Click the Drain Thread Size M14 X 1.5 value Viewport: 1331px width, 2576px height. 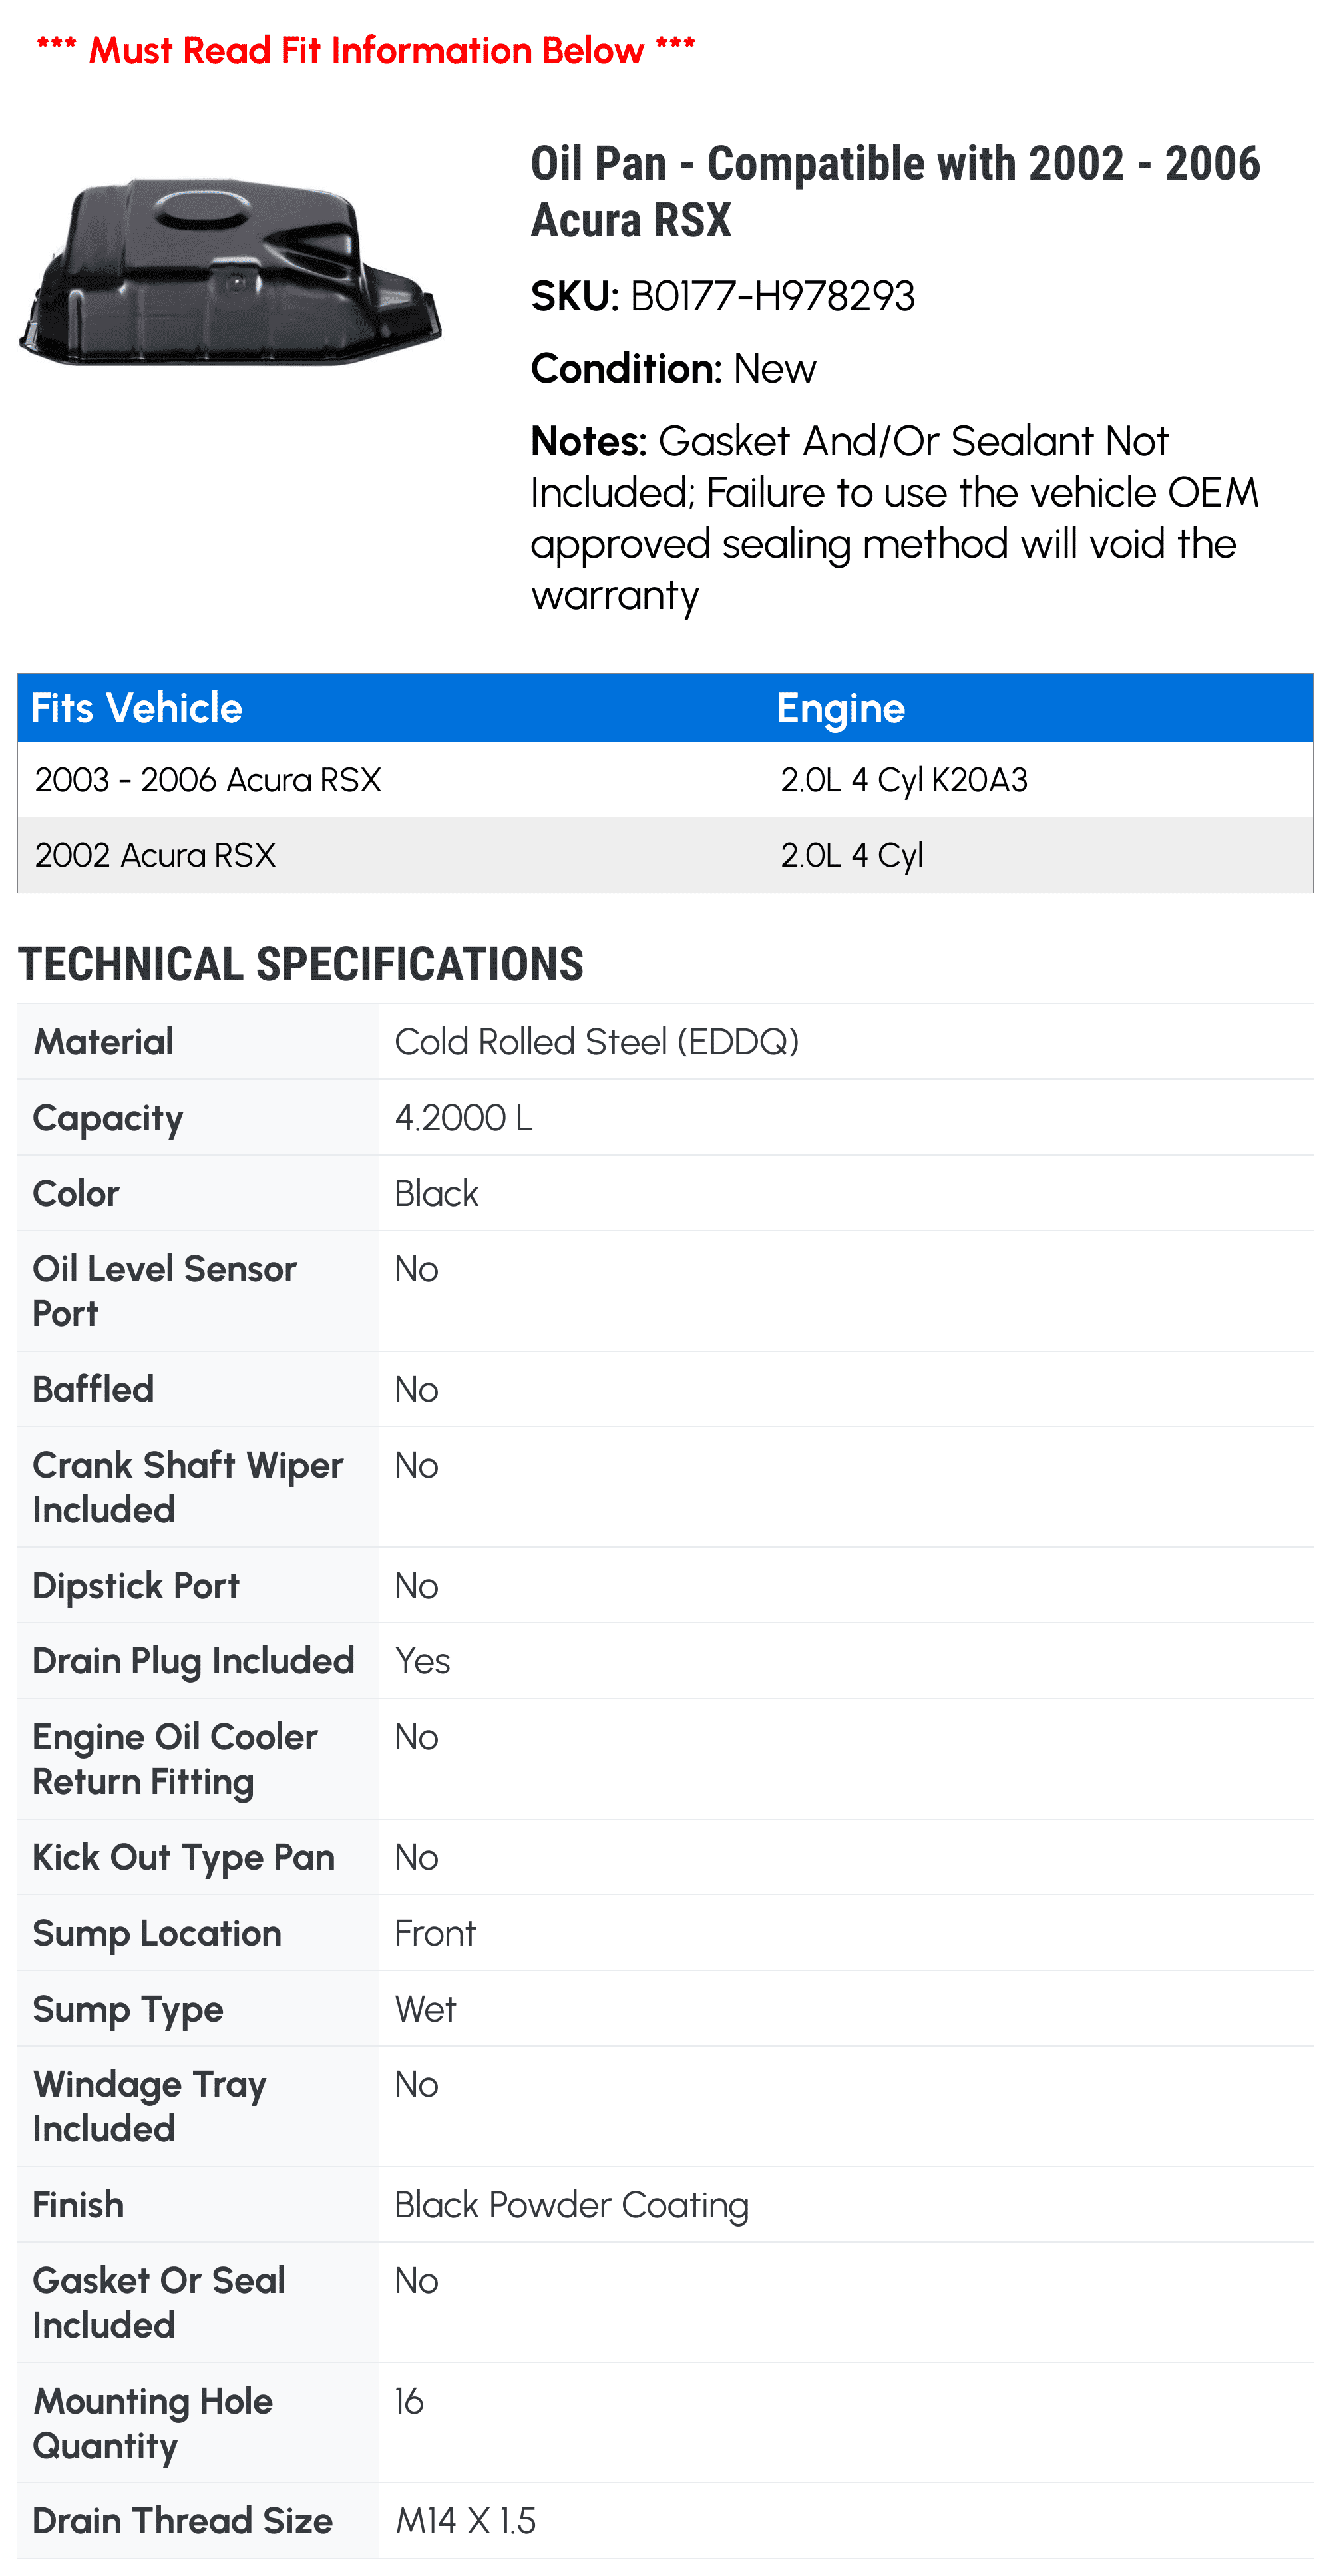click(466, 2521)
